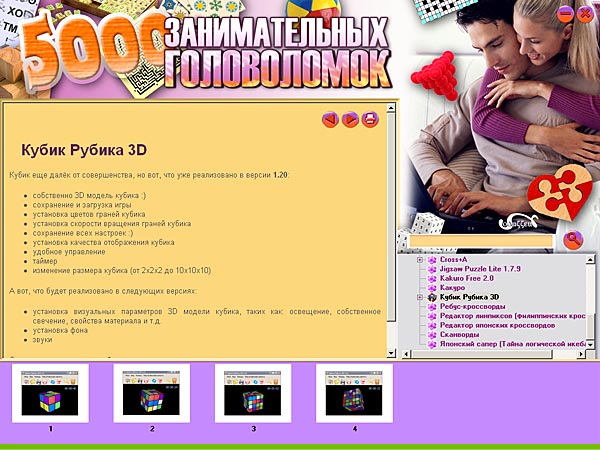Click the magnifier search button
Image resolution: width=600 pixels, height=450 pixels.
tap(572, 240)
